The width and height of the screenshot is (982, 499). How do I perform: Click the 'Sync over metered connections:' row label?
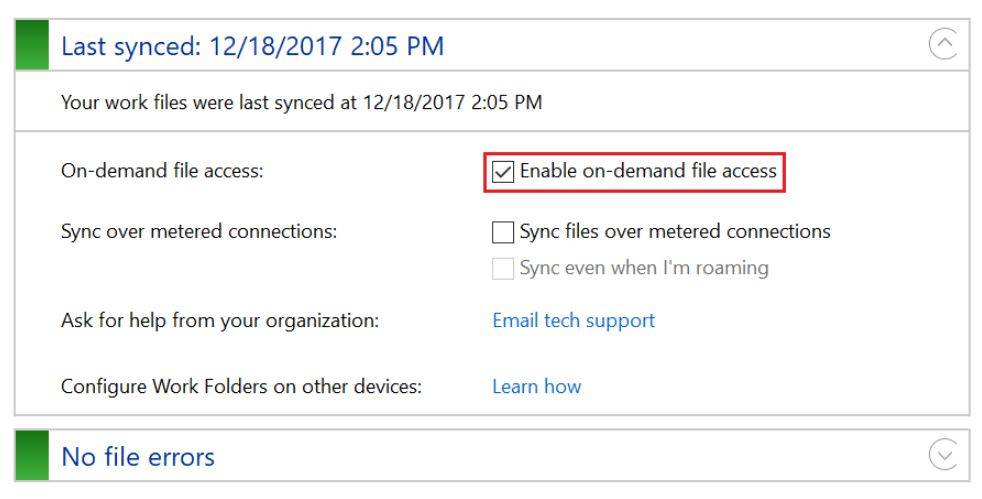(x=199, y=232)
